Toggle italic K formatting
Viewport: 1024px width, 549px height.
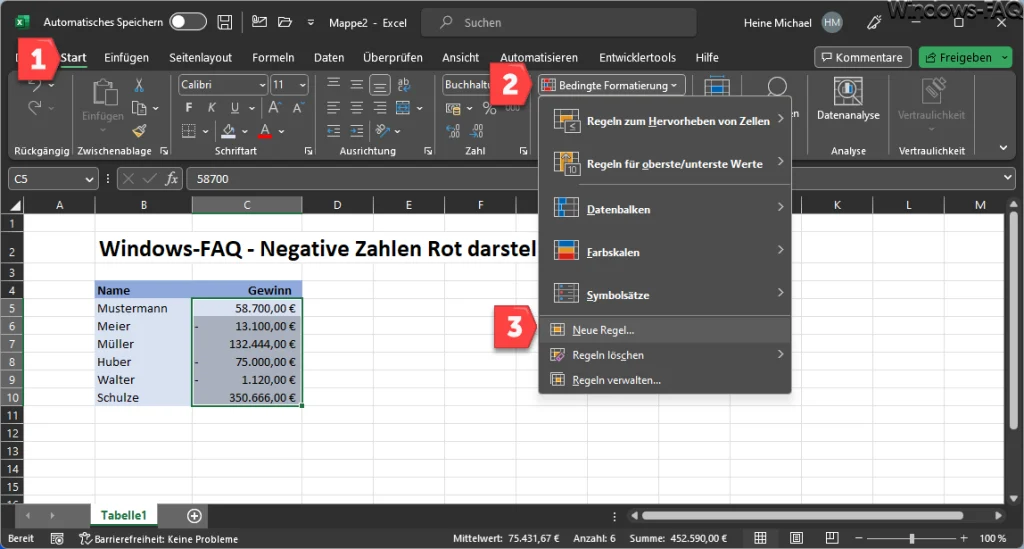pyautogui.click(x=212, y=108)
